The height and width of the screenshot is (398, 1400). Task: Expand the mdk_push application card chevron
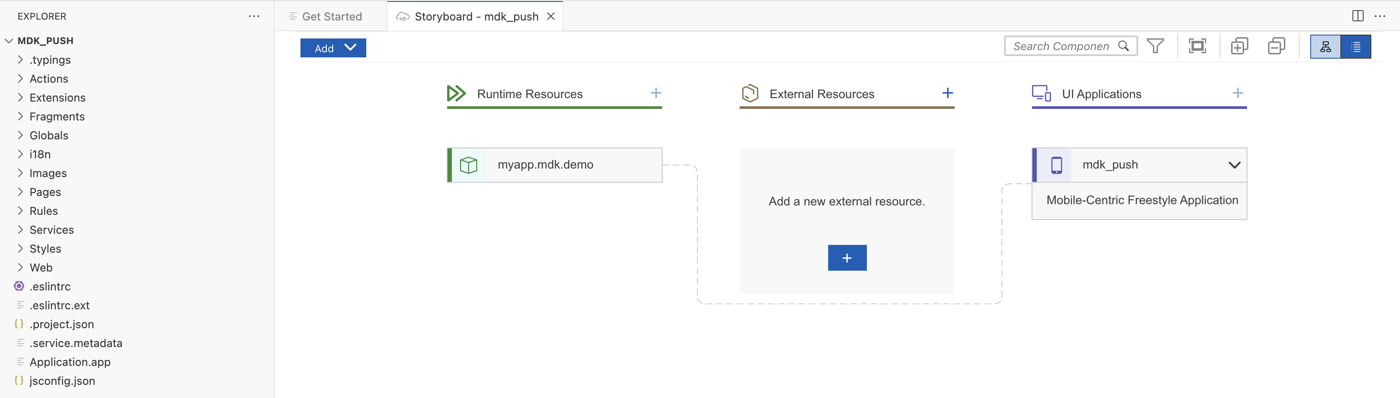pos(1234,165)
